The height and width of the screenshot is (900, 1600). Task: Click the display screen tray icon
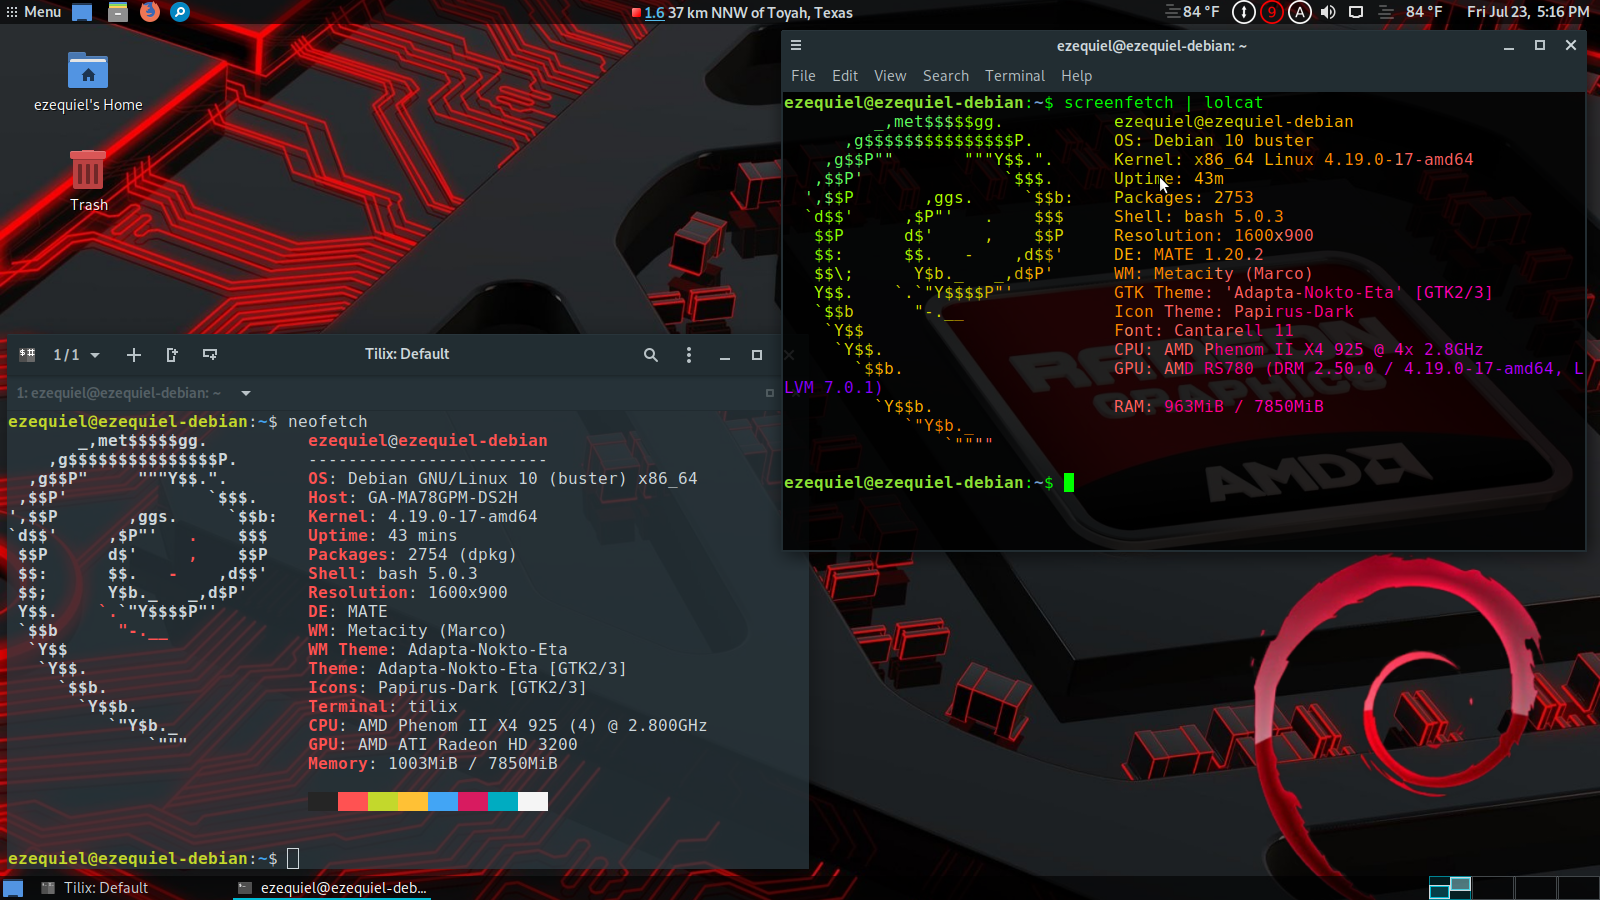tap(1356, 12)
